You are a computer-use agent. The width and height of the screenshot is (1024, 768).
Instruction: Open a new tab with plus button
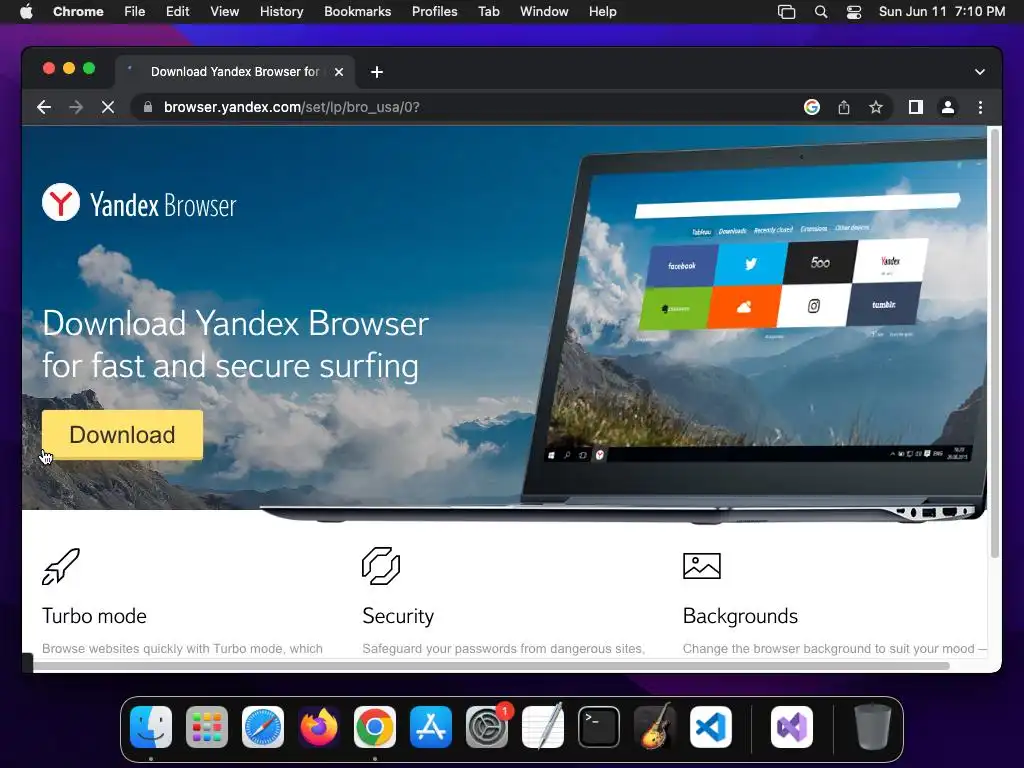(377, 72)
